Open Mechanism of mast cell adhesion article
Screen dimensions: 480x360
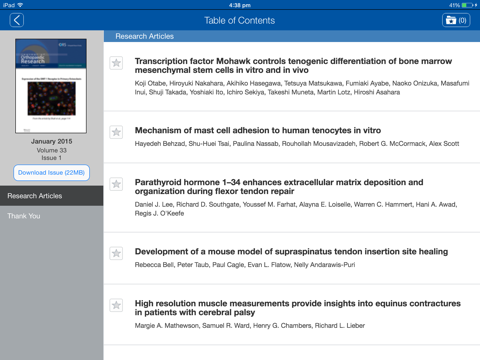tap(258, 130)
